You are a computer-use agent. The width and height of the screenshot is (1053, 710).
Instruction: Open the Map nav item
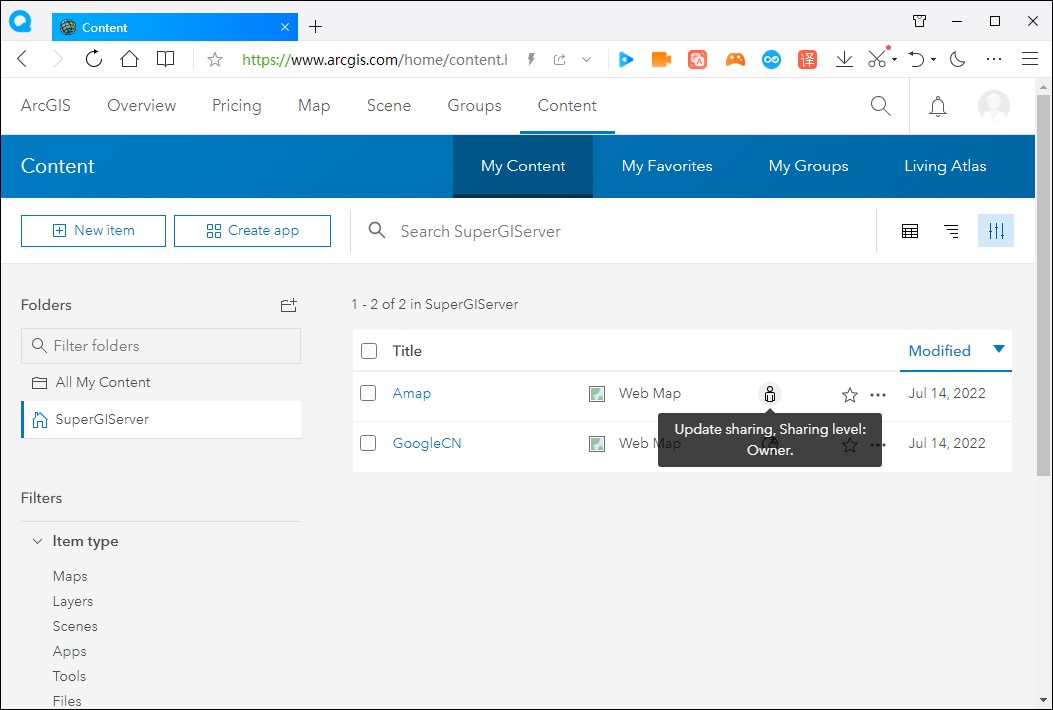[314, 105]
